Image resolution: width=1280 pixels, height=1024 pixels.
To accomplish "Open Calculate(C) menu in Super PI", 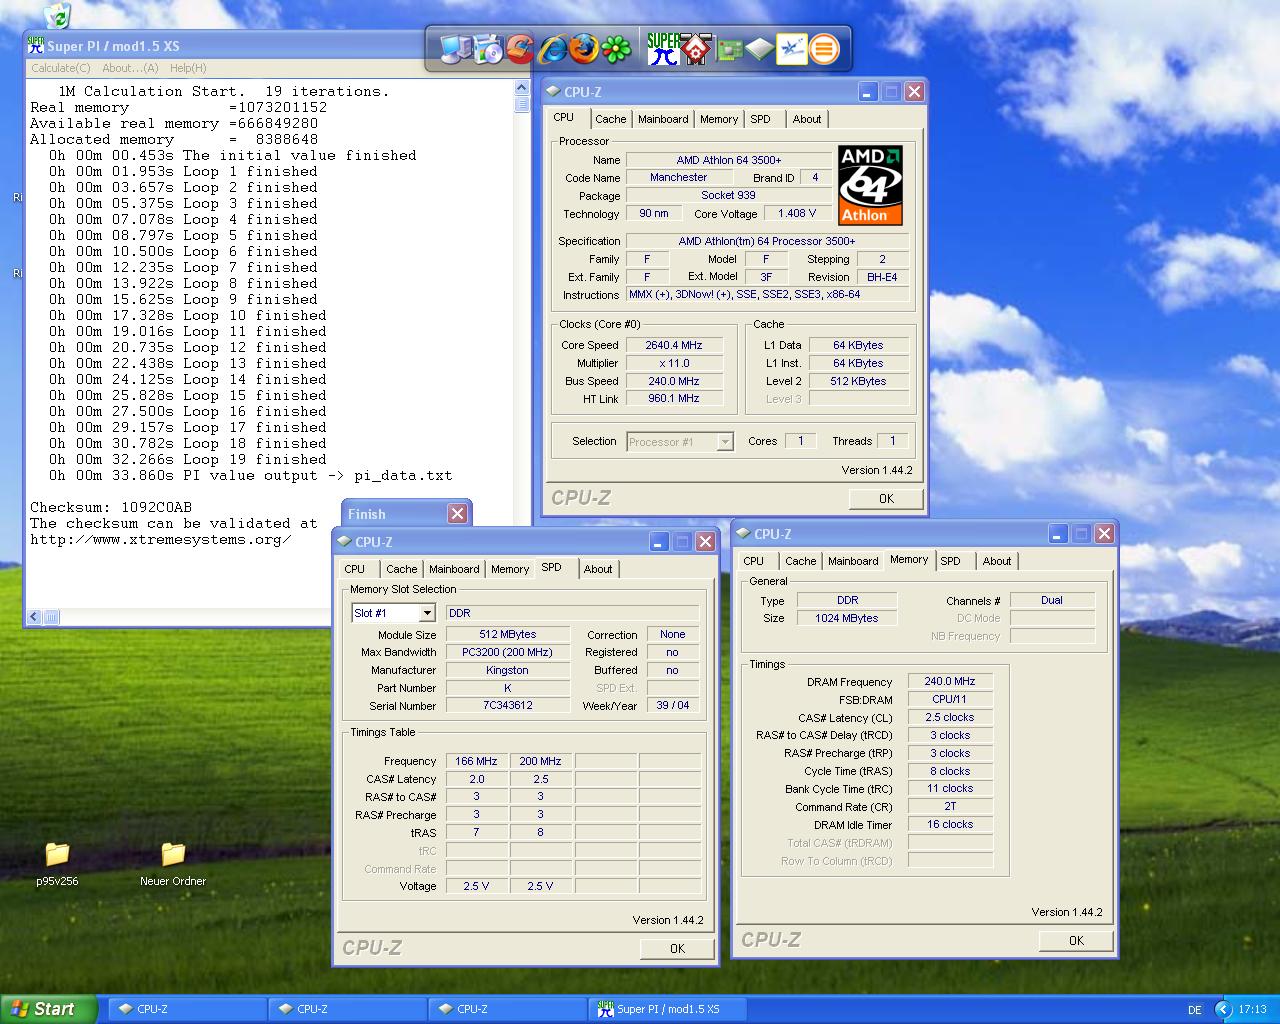I will tap(60, 68).
